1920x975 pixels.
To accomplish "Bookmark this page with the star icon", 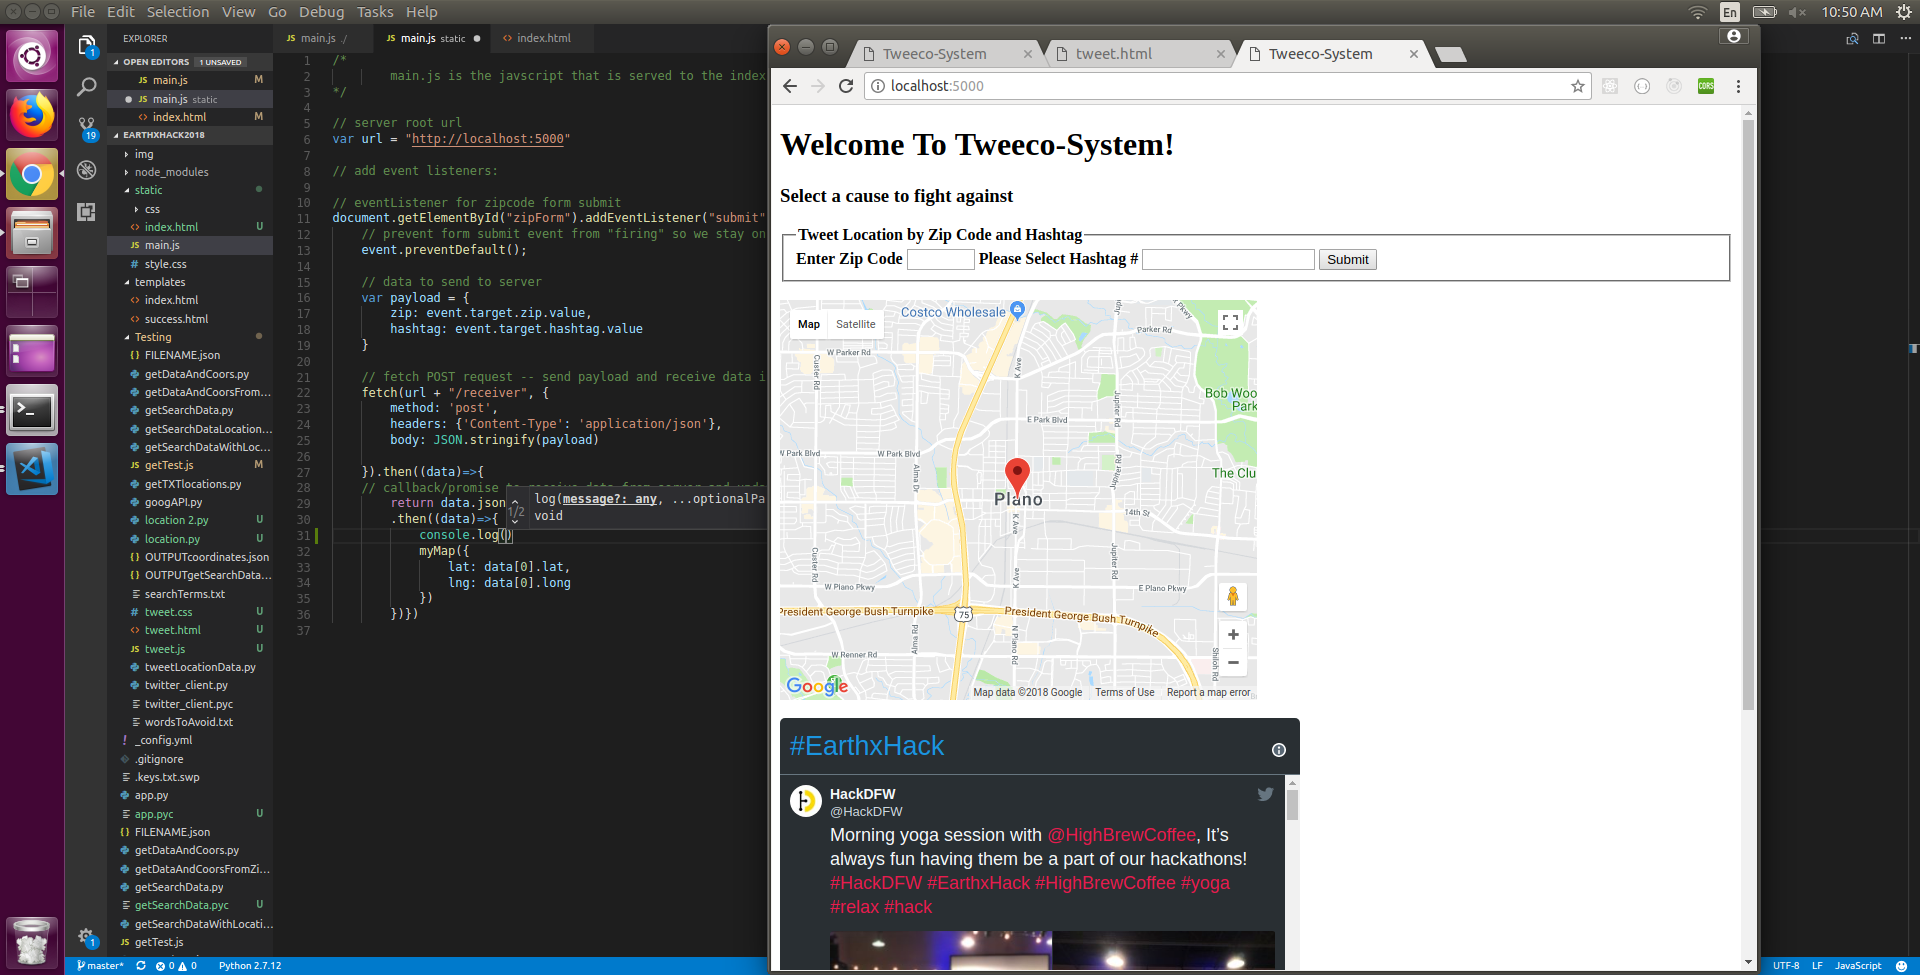I will [1578, 86].
